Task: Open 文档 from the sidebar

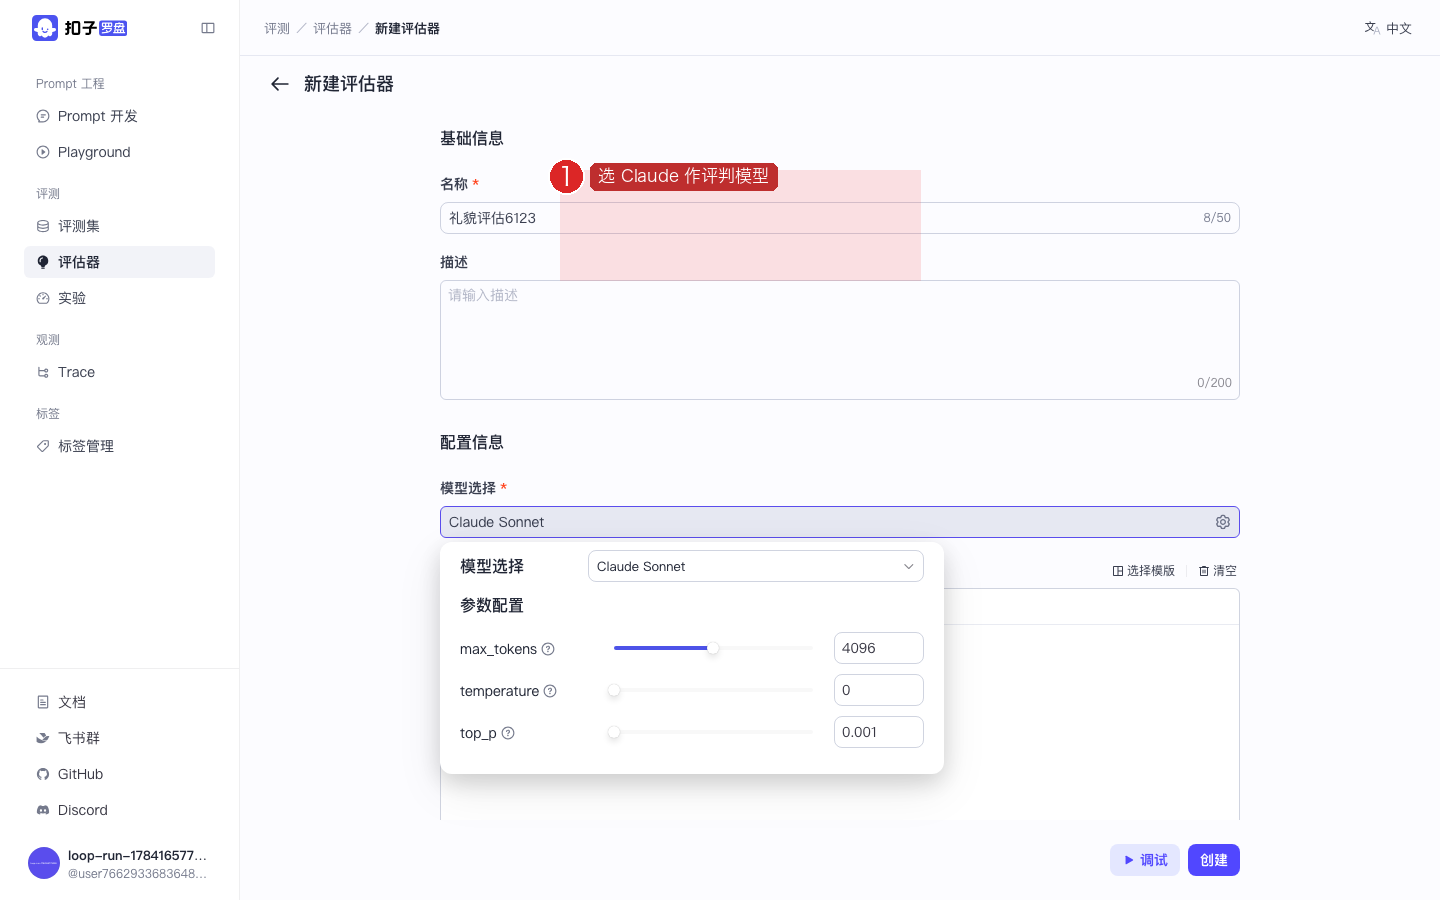Action: [x=119, y=702]
